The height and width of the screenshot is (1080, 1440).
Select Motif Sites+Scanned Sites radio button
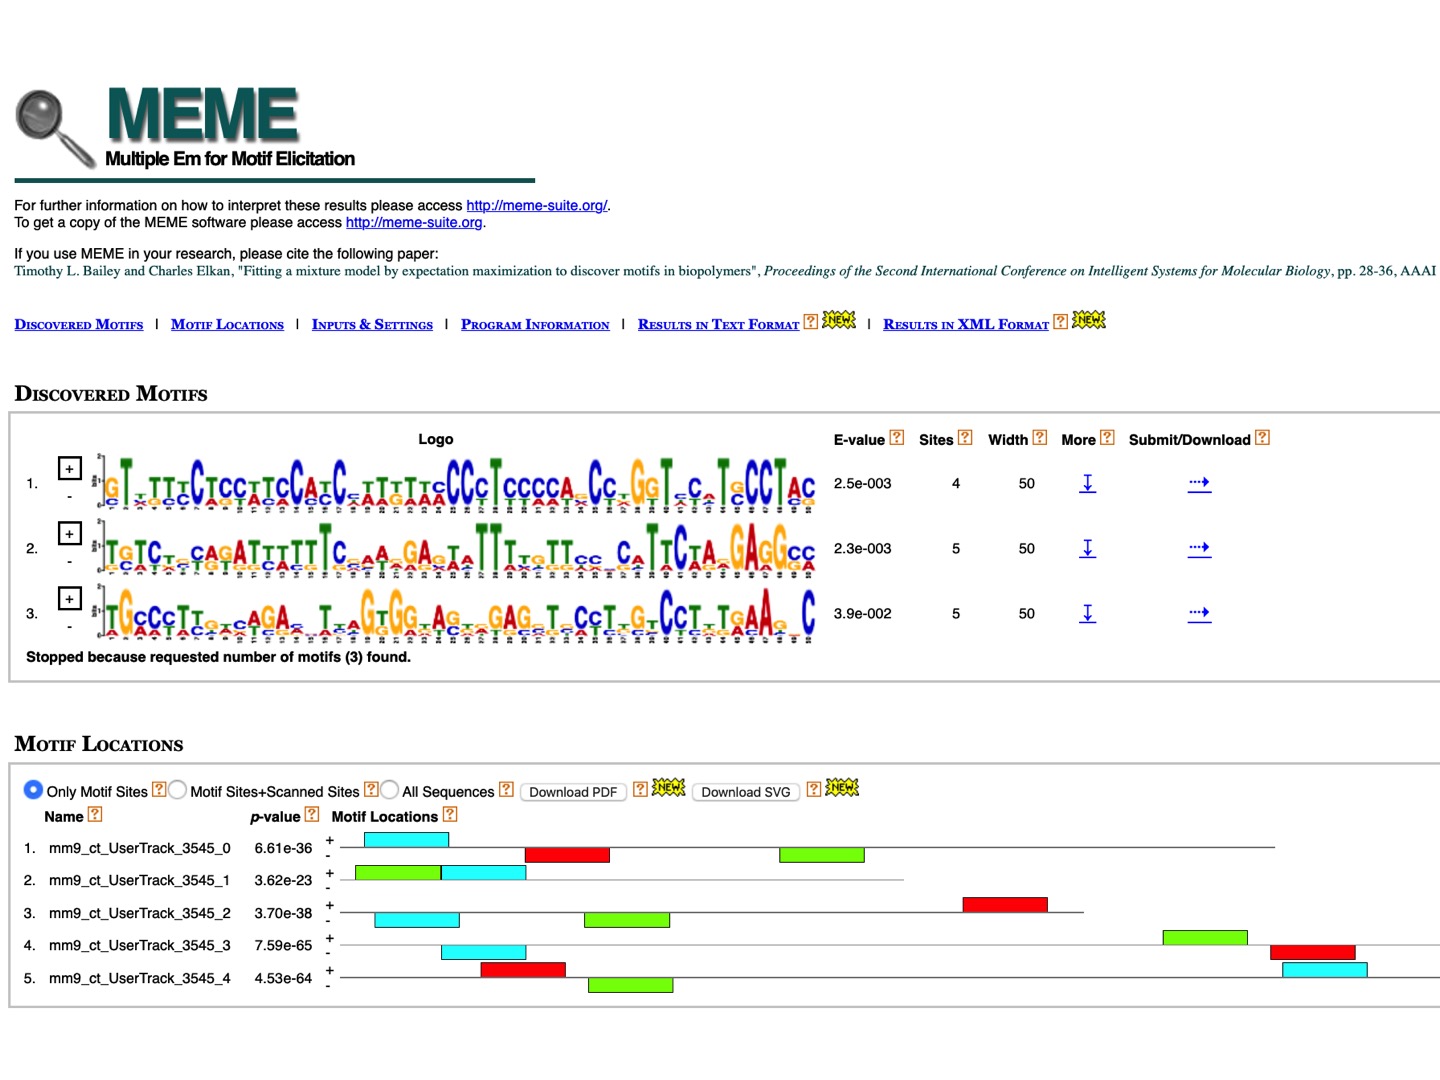coord(177,790)
